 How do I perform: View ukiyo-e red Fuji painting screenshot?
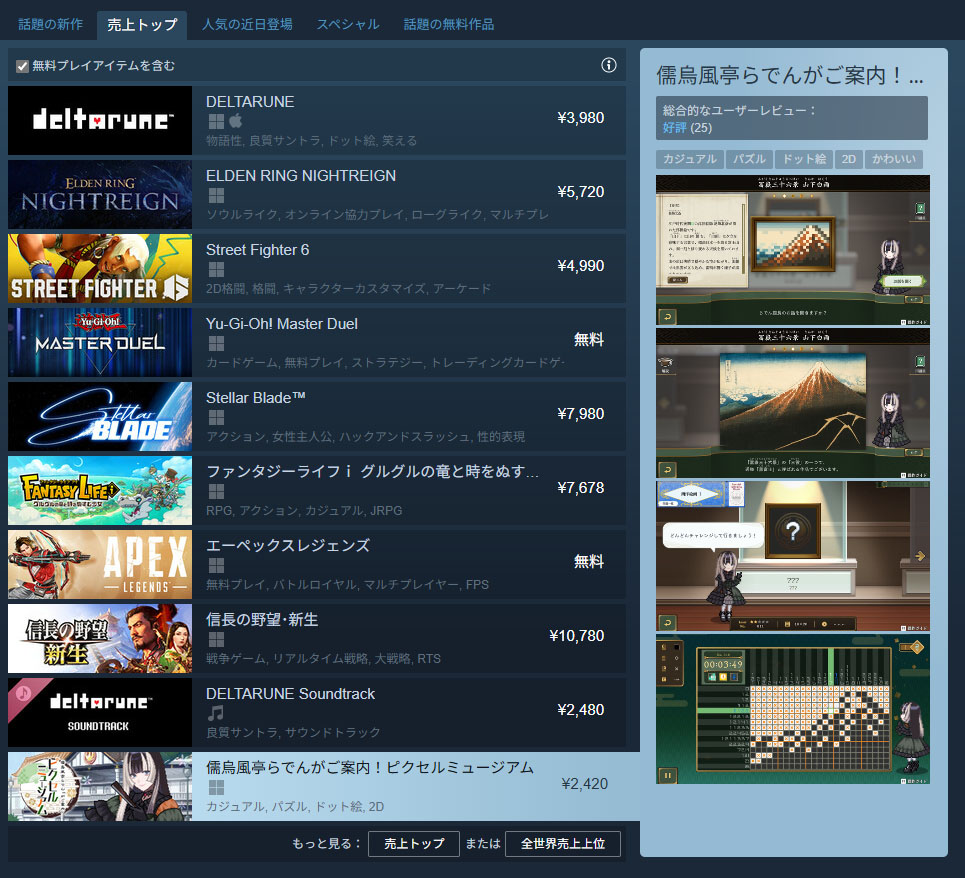[x=793, y=403]
